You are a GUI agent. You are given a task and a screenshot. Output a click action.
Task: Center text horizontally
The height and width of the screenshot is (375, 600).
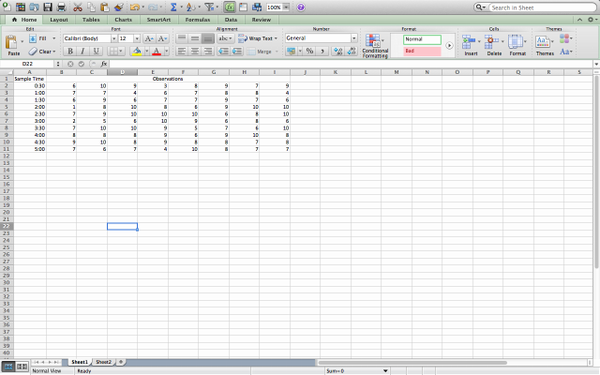[195, 51]
